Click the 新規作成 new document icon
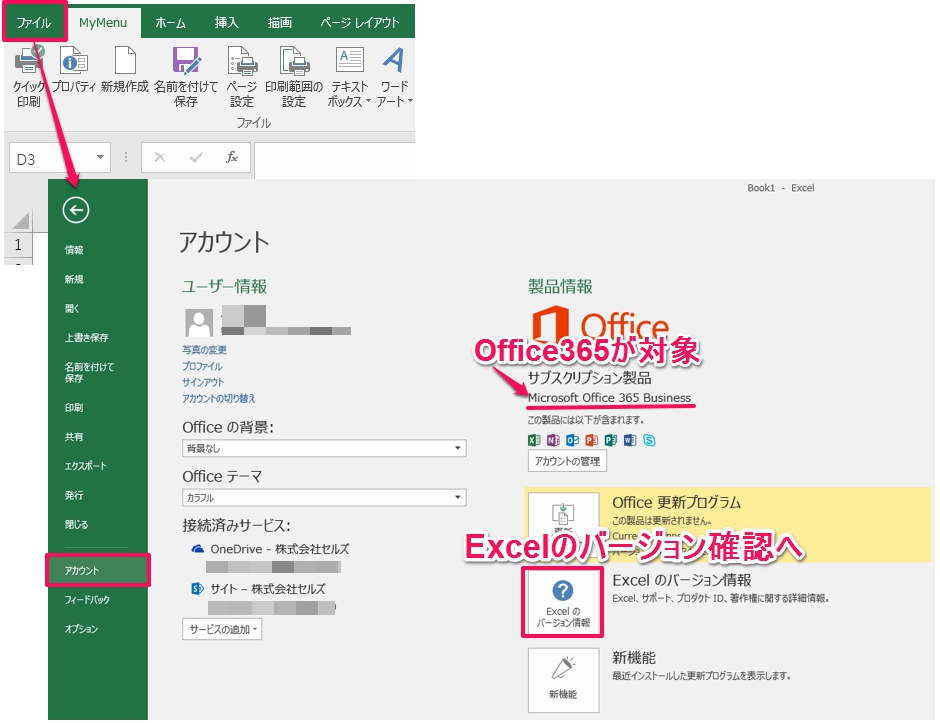940x723 pixels. point(125,71)
